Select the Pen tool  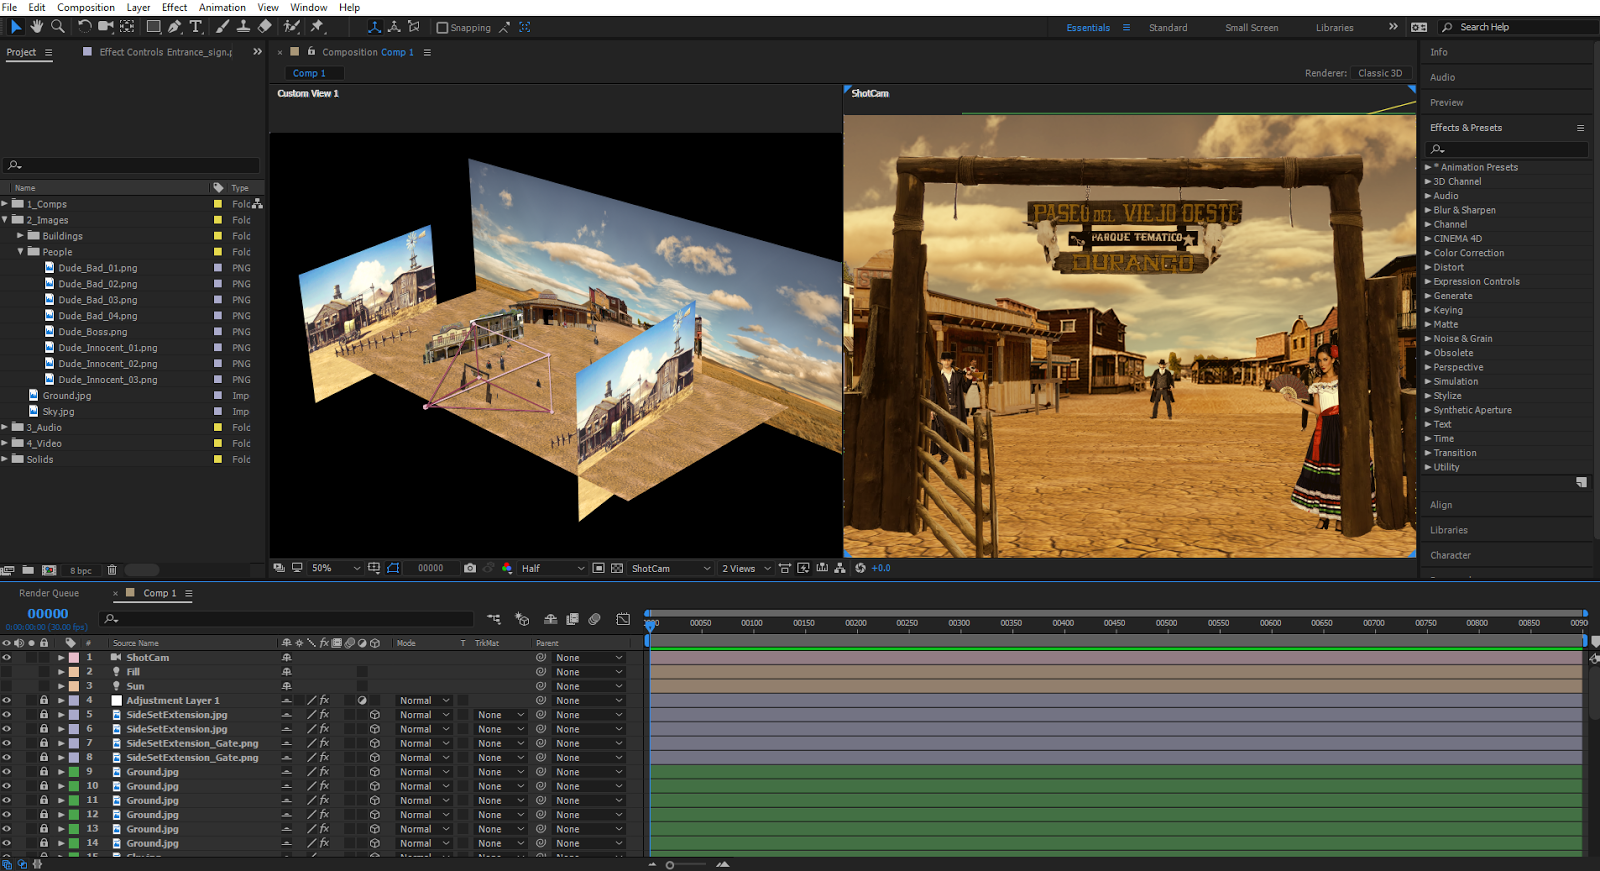pos(175,27)
